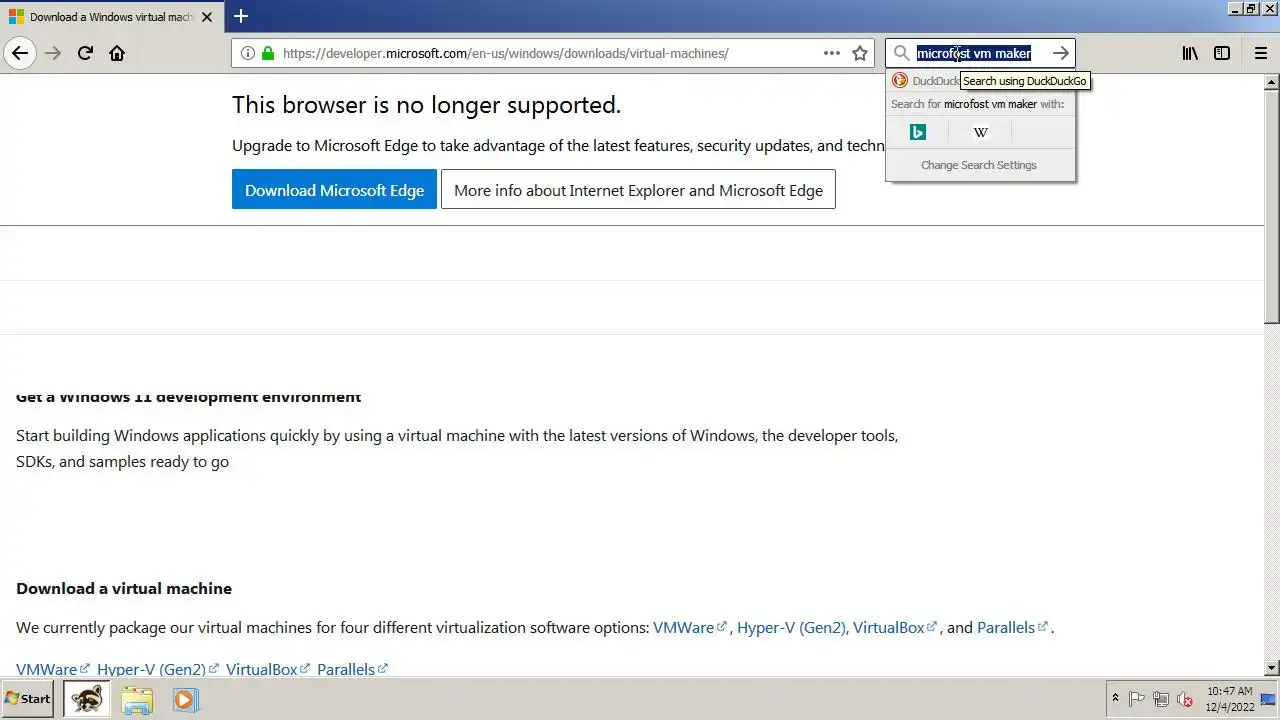The height and width of the screenshot is (720, 1280).
Task: Reload the current page
Action: click(86, 53)
